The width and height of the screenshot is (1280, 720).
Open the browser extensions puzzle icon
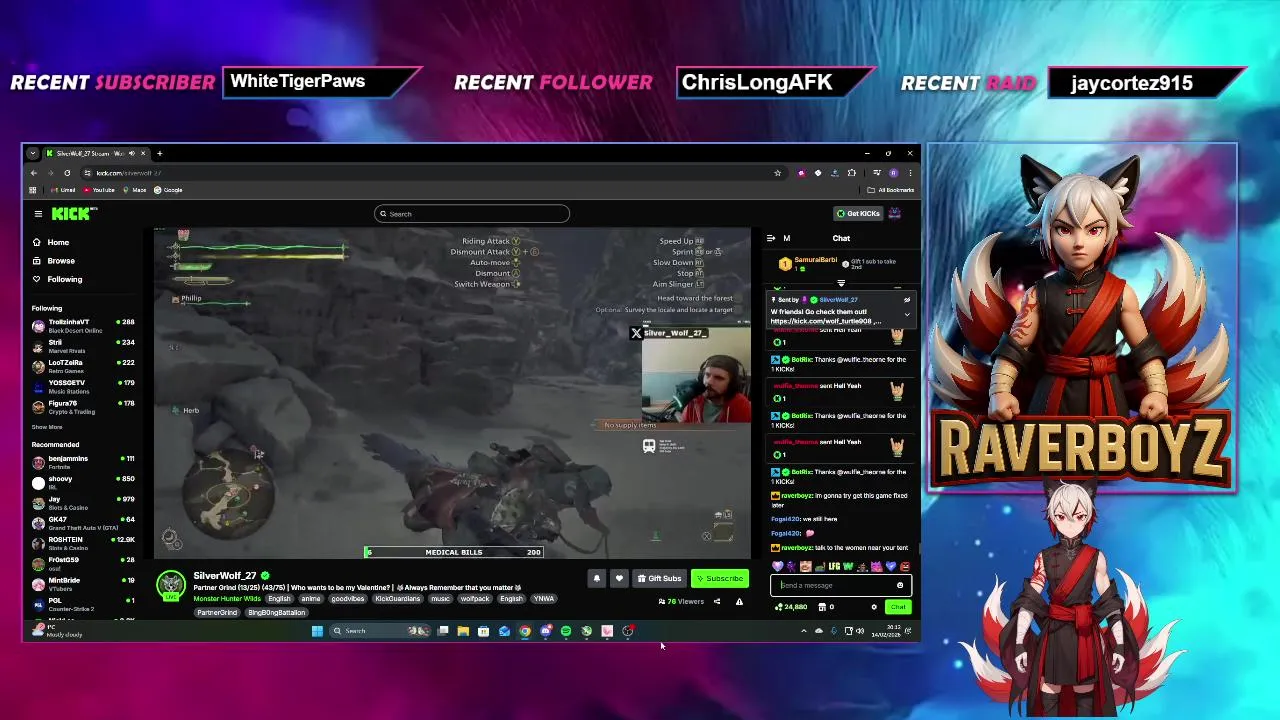click(852, 172)
